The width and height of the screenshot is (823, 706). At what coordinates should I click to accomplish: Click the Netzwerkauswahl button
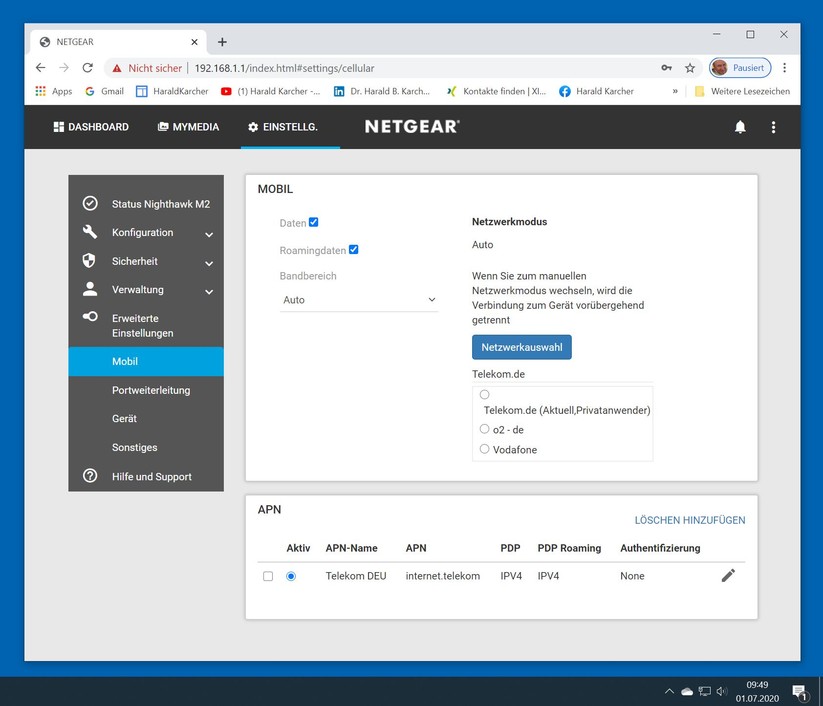click(521, 347)
